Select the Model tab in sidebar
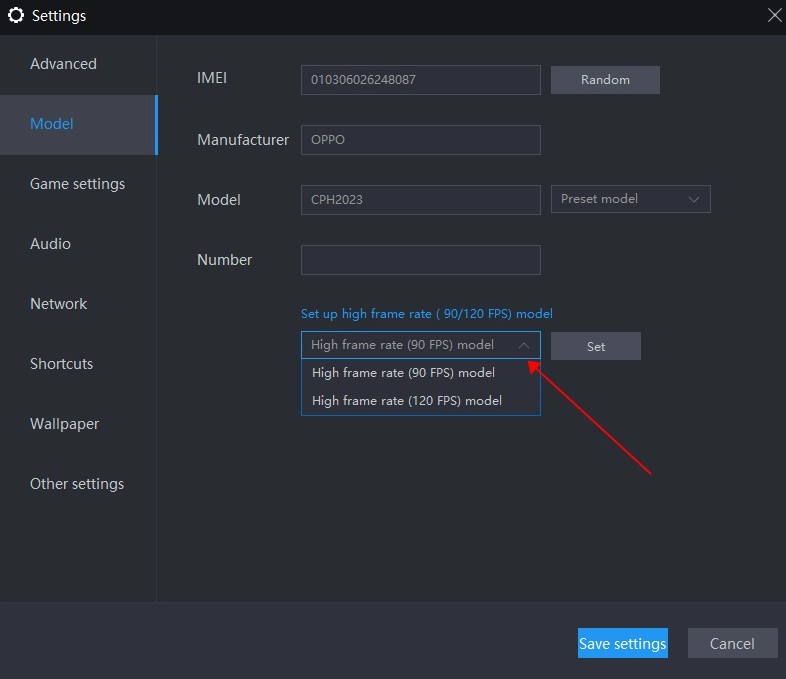The width and height of the screenshot is (786, 679). (x=52, y=124)
